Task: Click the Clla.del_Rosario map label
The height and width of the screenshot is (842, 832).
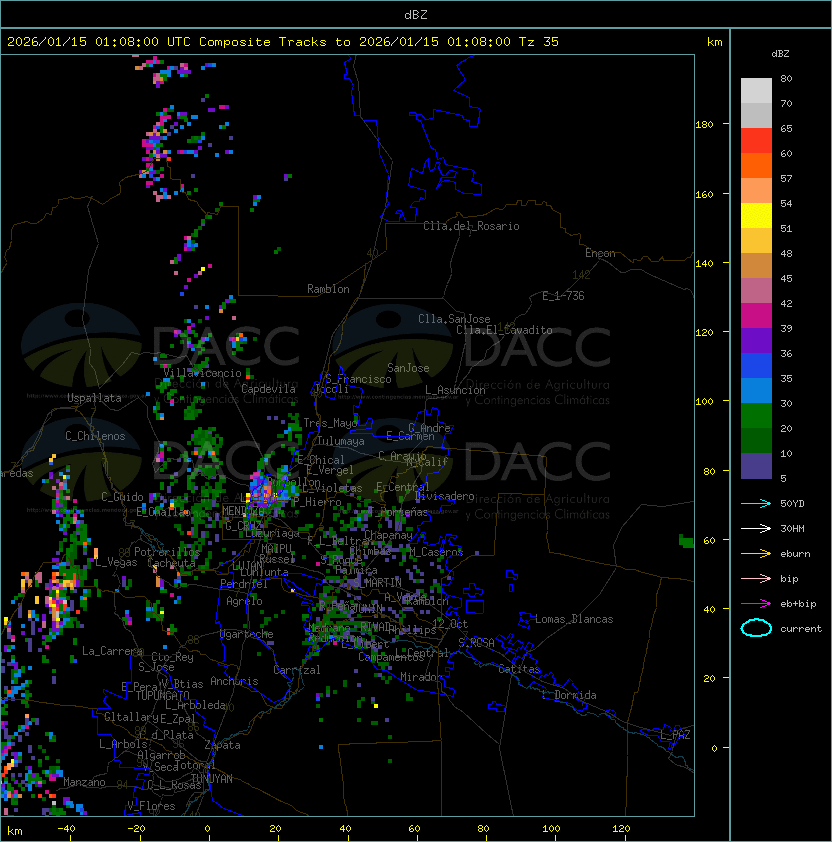Action: tap(471, 226)
